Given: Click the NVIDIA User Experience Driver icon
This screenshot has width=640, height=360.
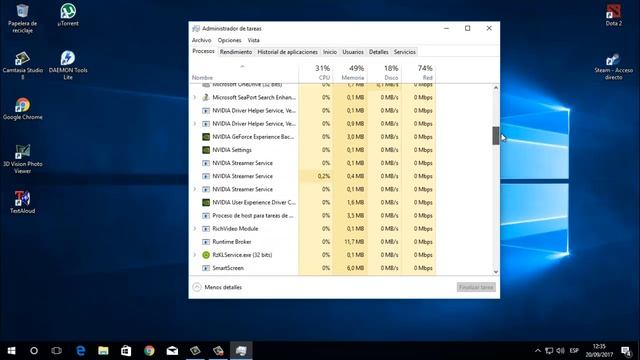Looking at the screenshot, I should pos(206,202).
